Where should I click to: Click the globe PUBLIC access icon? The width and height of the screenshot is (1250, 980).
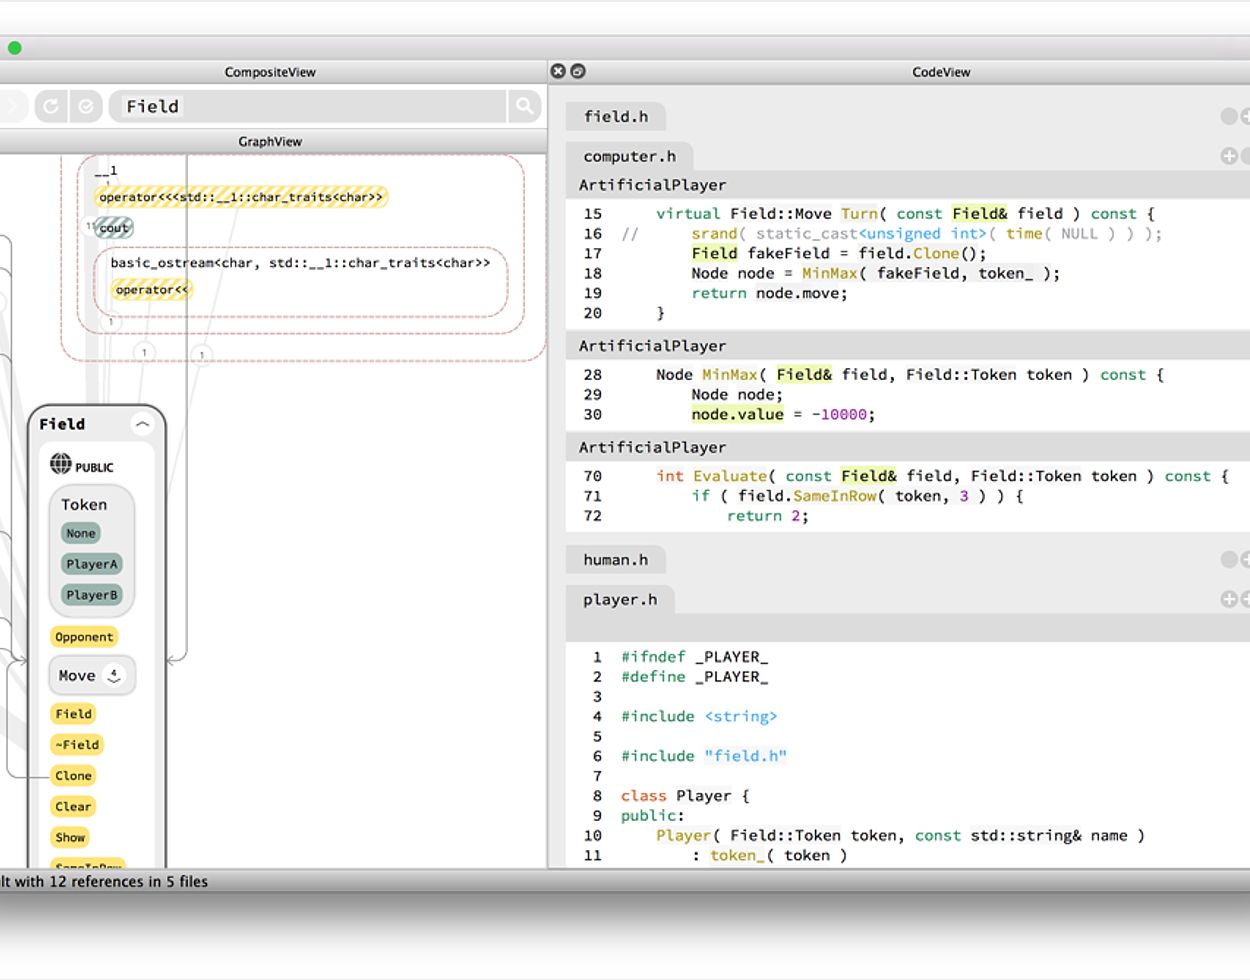(x=61, y=464)
